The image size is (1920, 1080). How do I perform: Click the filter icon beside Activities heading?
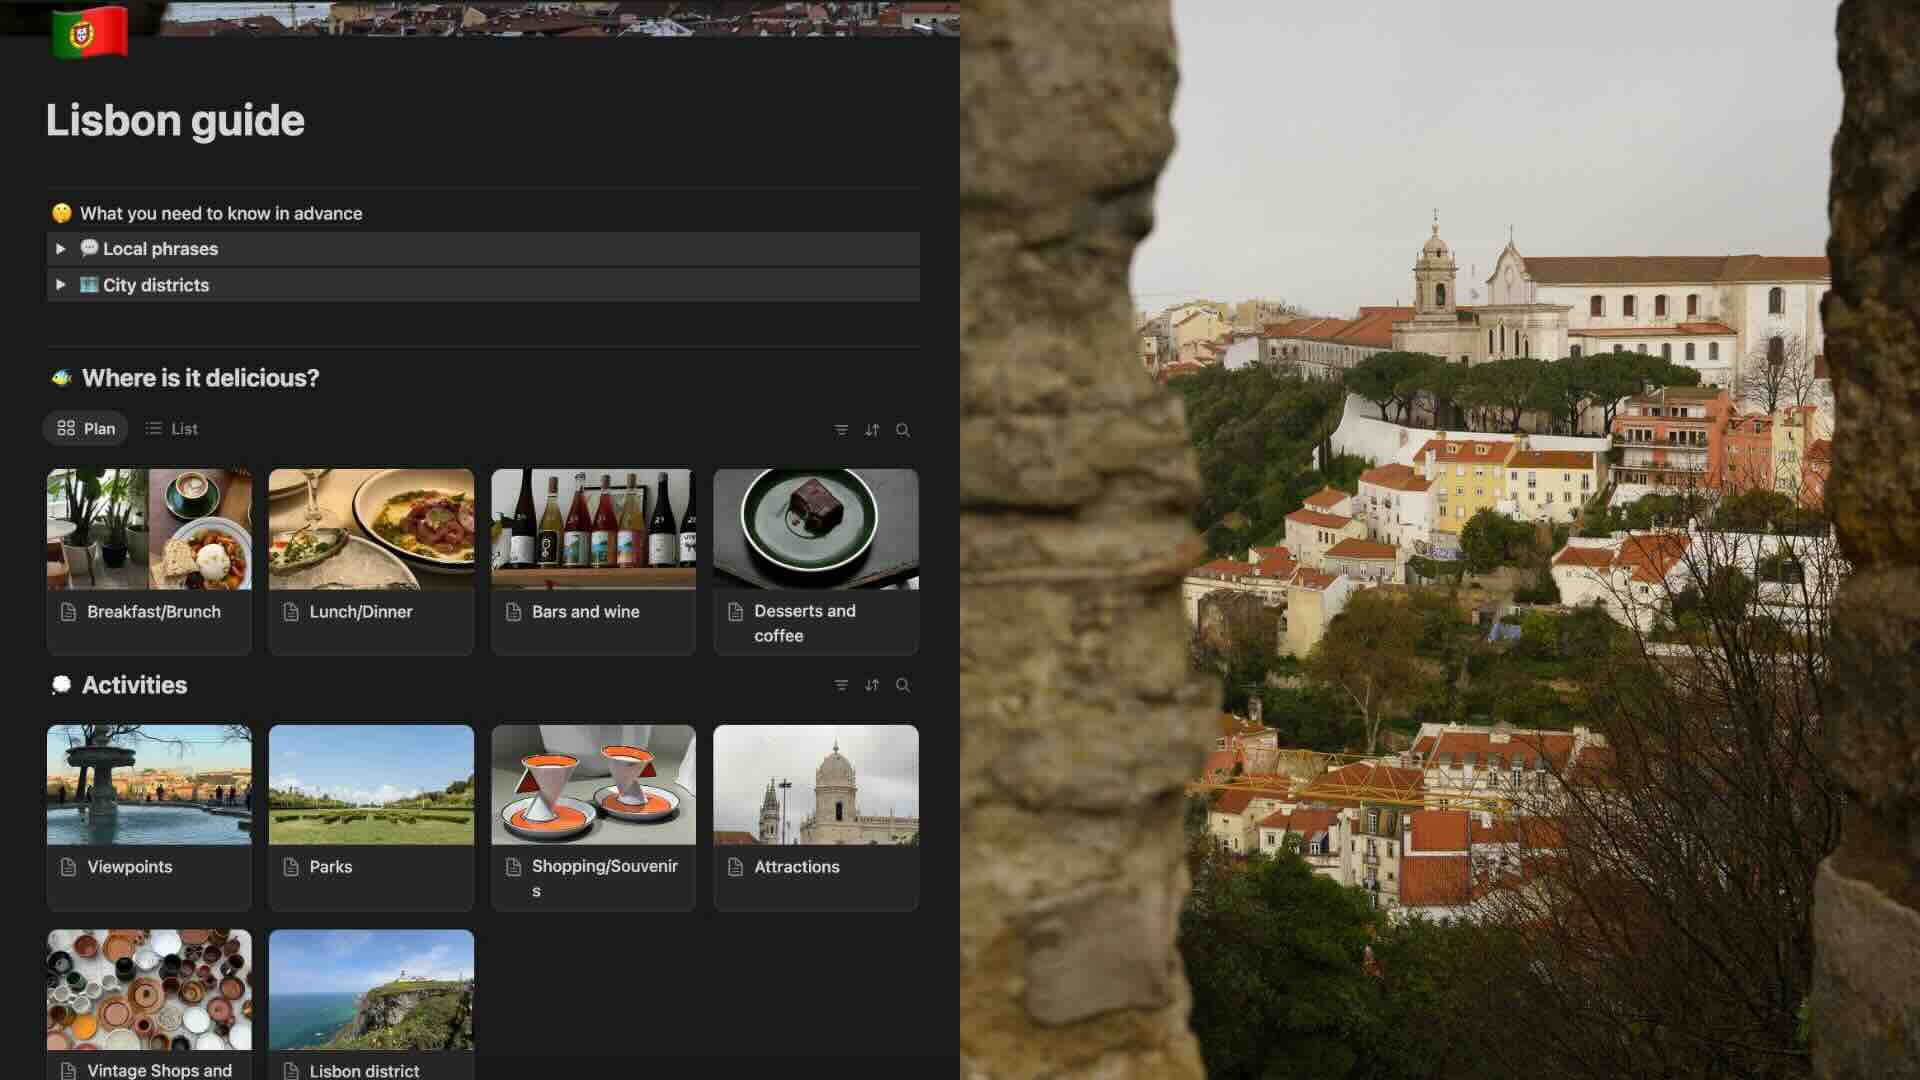pyautogui.click(x=841, y=685)
